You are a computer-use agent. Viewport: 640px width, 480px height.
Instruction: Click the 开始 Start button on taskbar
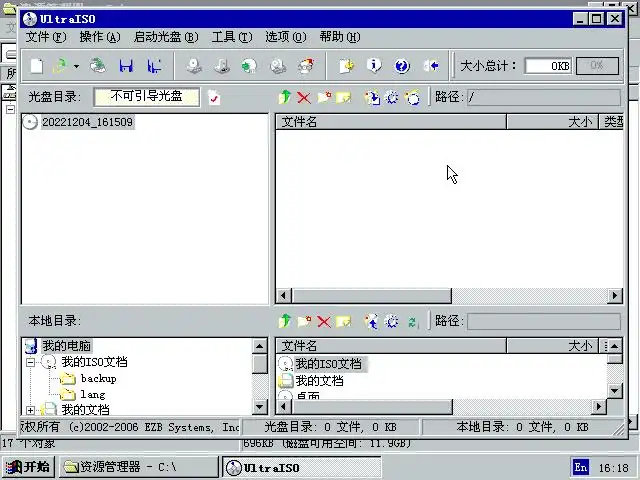point(28,467)
